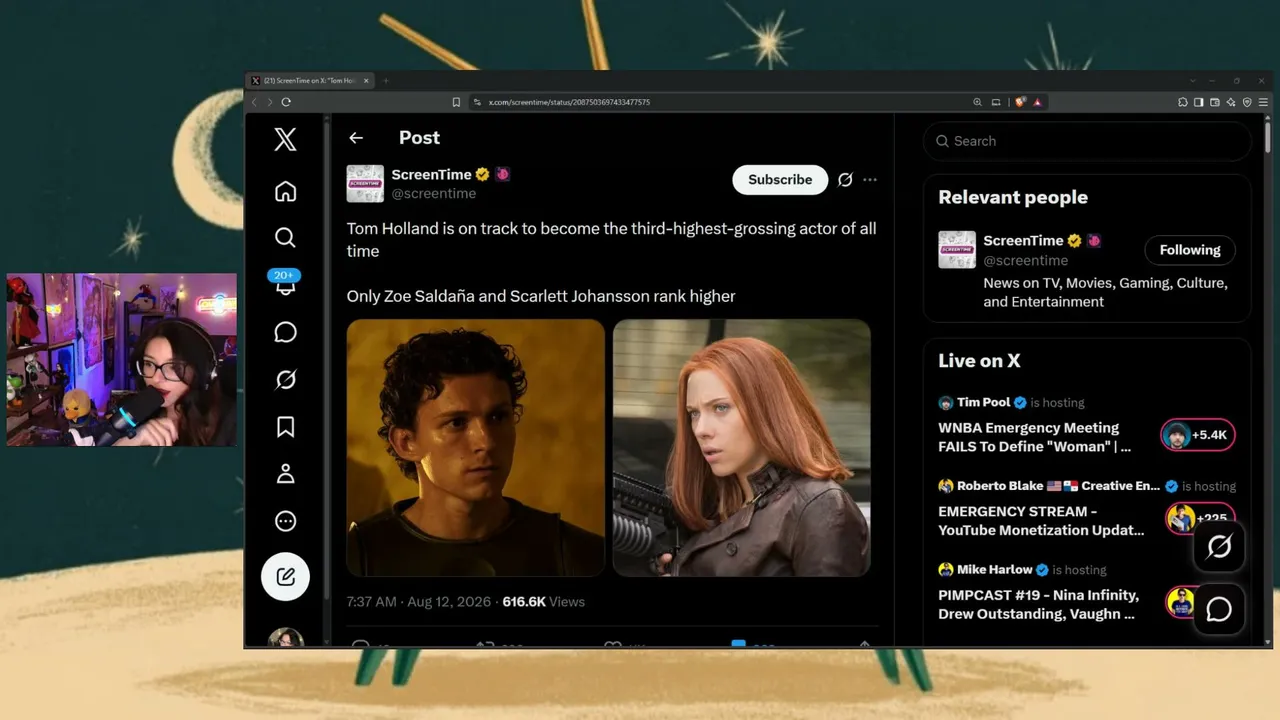Click the @screentime handle under the post author
Image resolution: width=1280 pixels, height=720 pixels.
(x=433, y=193)
